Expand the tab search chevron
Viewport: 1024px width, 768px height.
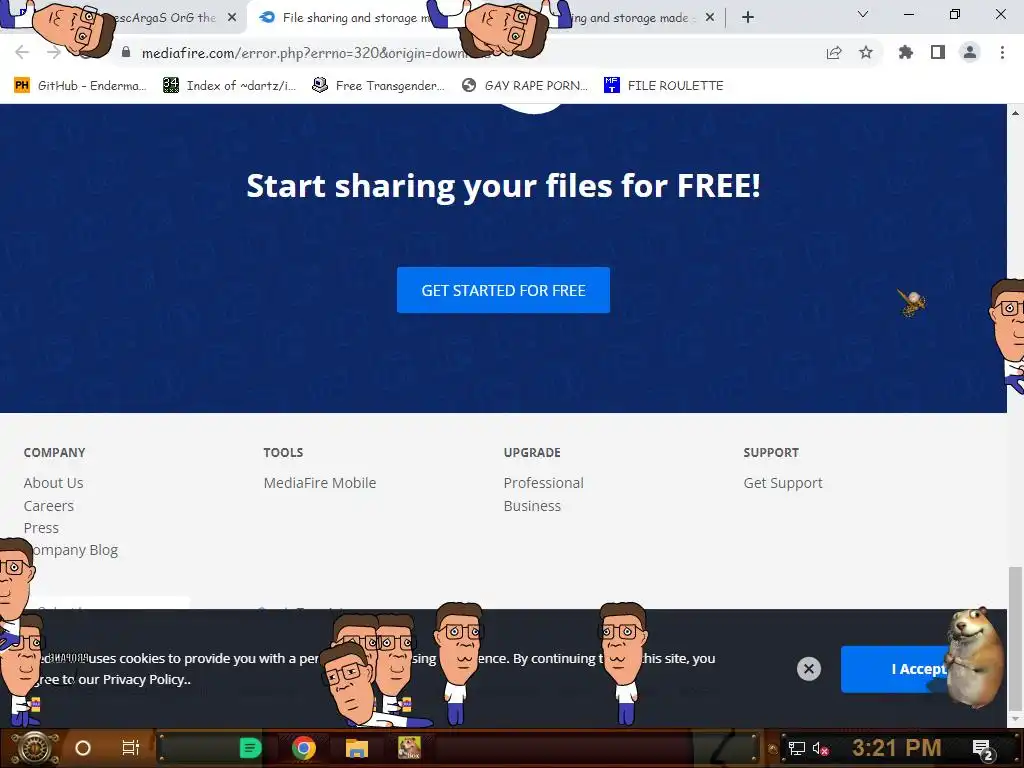pyautogui.click(x=863, y=14)
